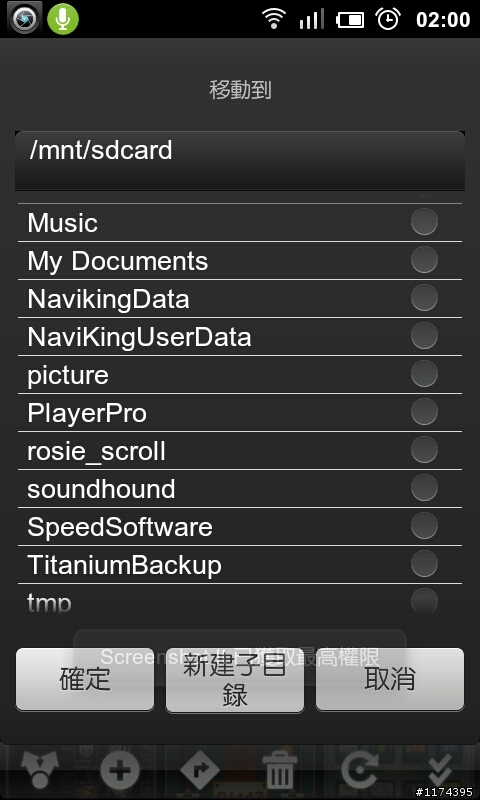This screenshot has width=480, height=800.
Task: Select the TitaniumBackup radio button
Action: 424,564
